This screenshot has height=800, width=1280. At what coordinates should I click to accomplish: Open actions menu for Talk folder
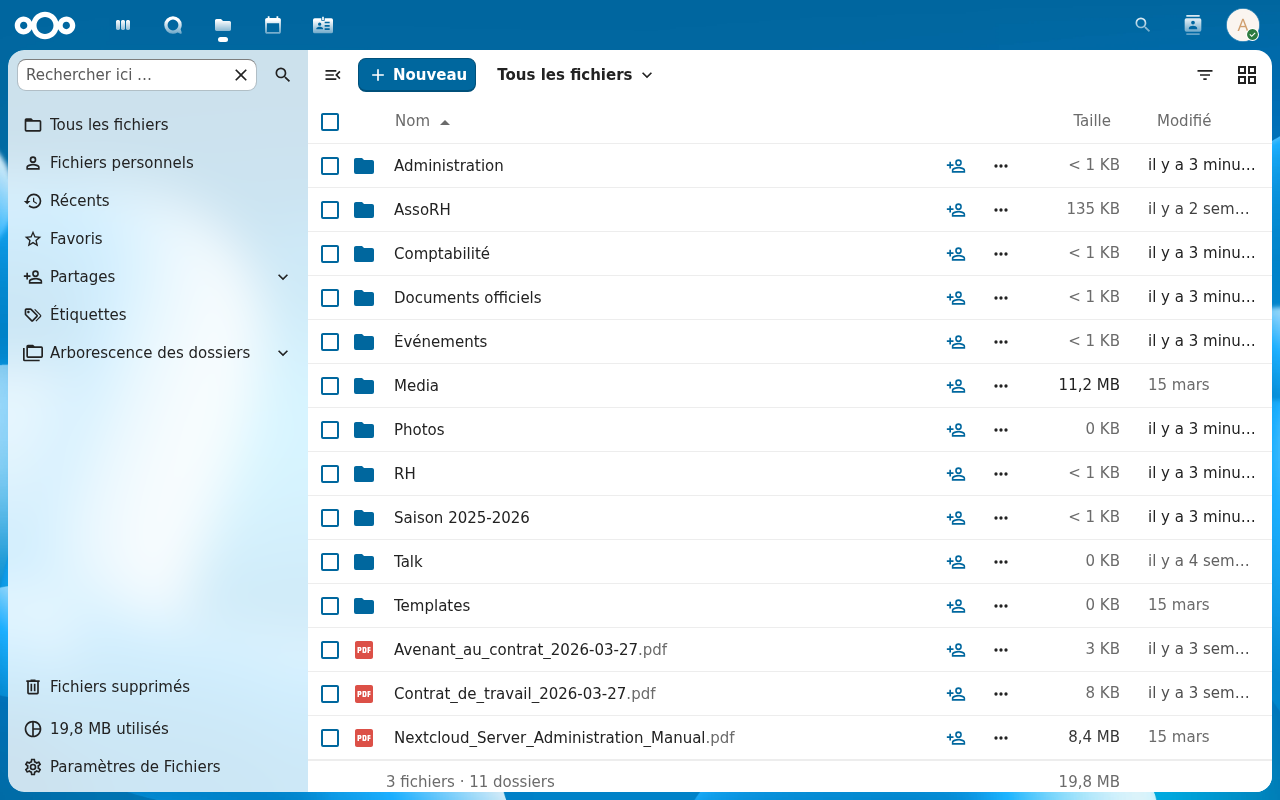(1001, 562)
